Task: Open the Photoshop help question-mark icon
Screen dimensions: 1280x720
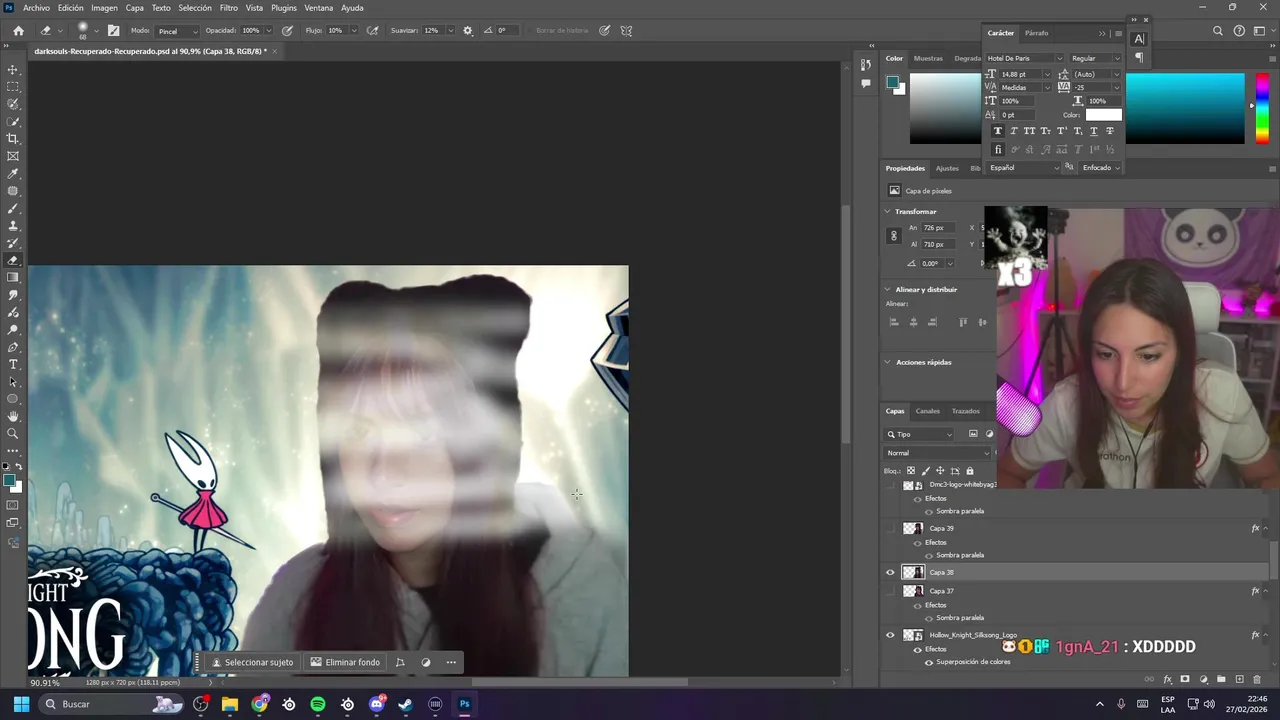Action: click(1239, 31)
